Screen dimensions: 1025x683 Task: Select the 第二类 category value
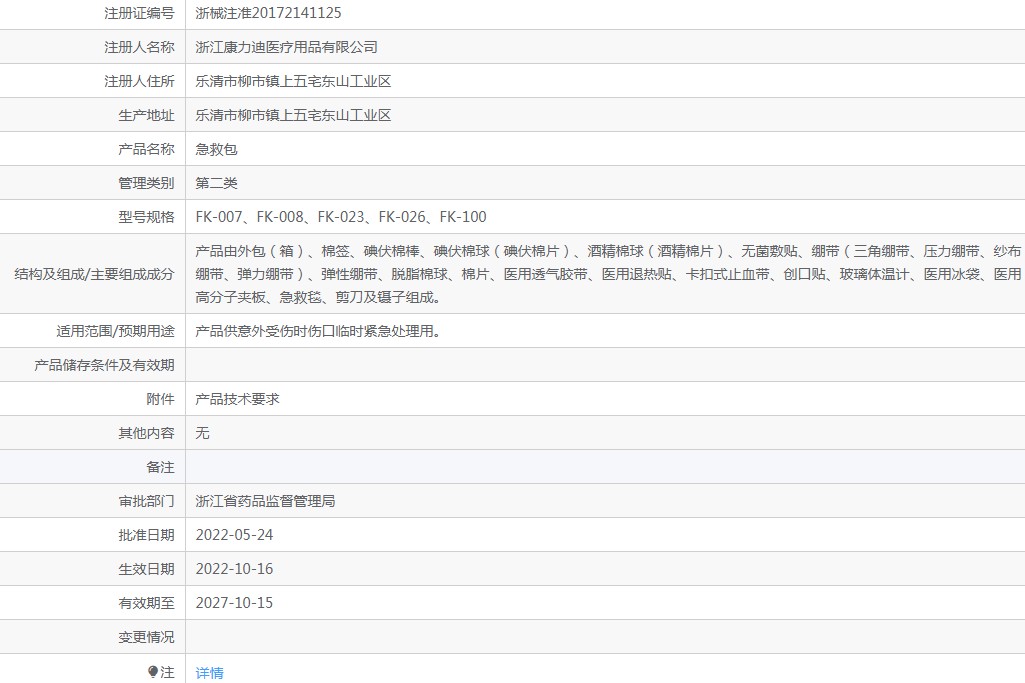click(x=216, y=183)
